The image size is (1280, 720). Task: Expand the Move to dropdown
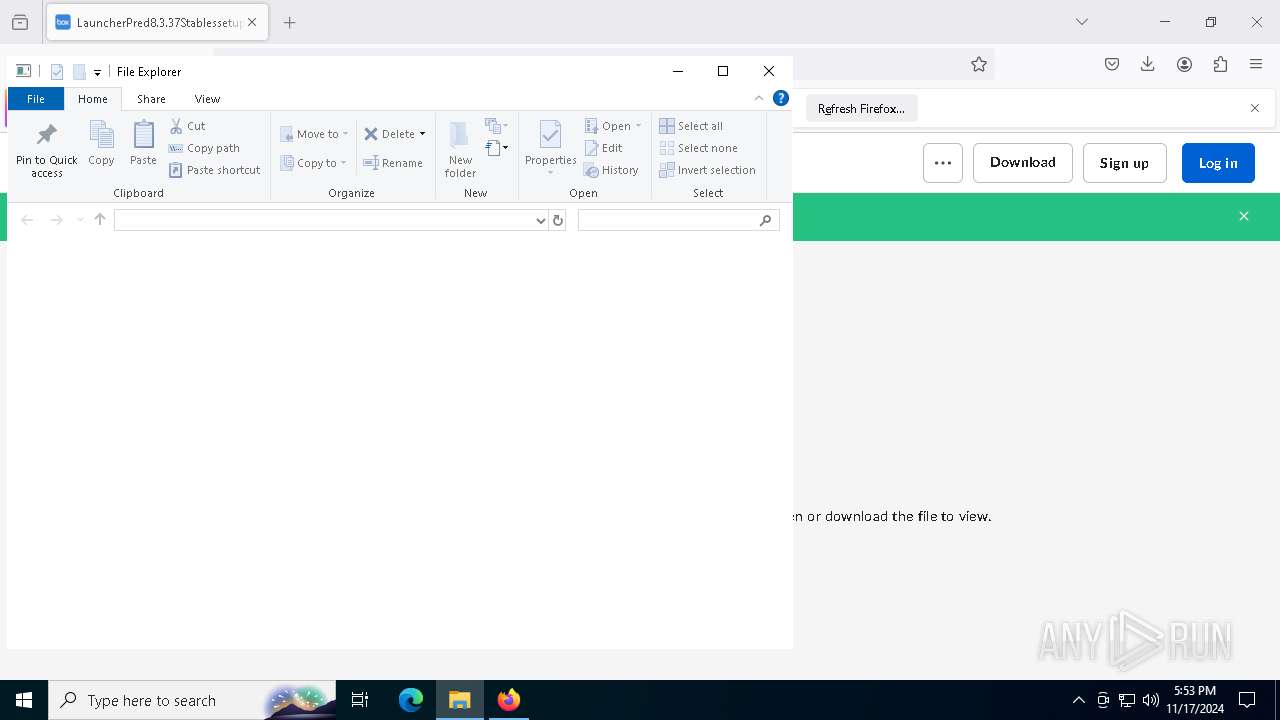click(345, 134)
